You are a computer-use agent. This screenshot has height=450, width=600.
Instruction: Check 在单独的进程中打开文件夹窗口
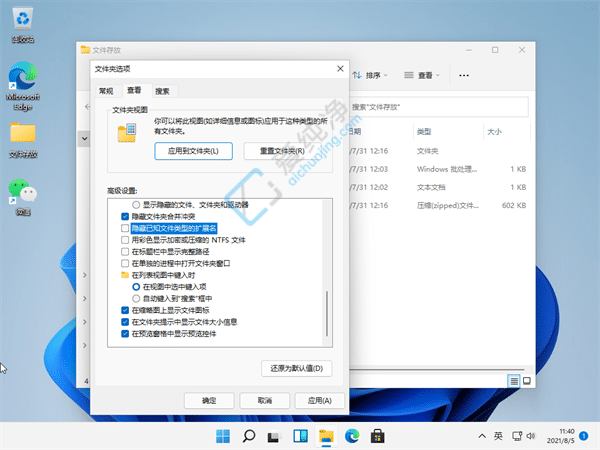click(x=125, y=263)
